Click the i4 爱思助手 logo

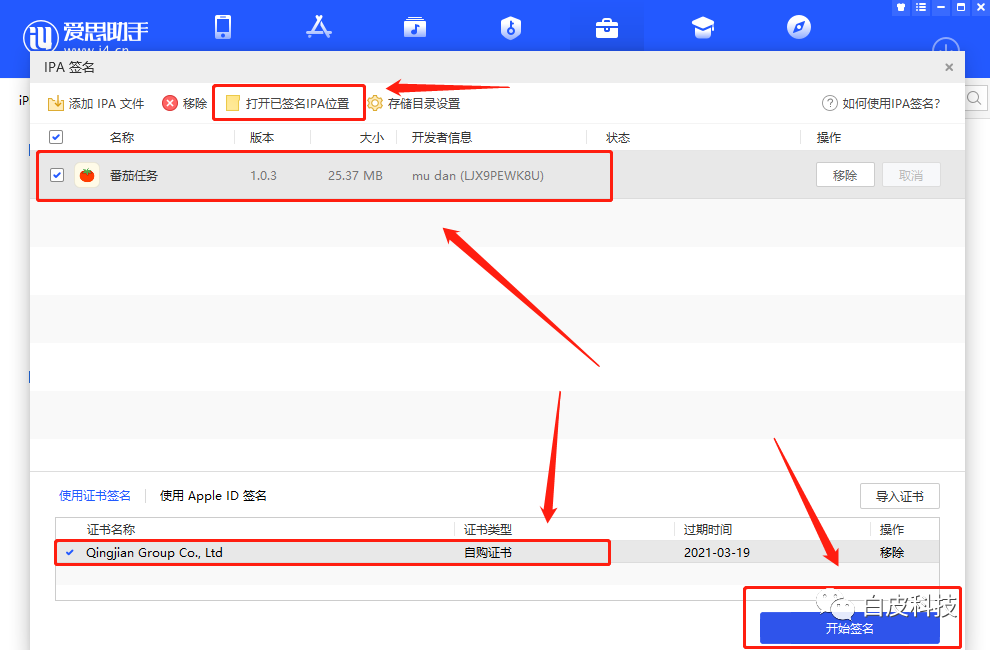(85, 35)
